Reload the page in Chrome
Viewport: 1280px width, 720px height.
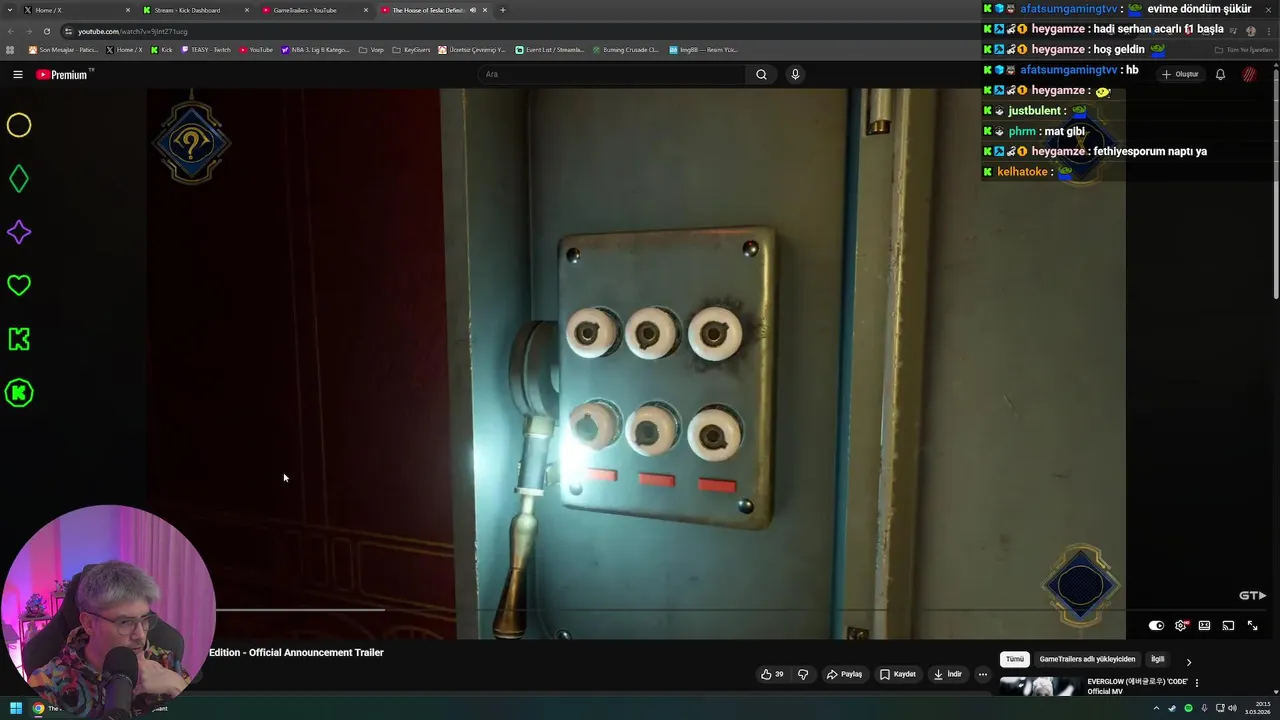tap(46, 31)
